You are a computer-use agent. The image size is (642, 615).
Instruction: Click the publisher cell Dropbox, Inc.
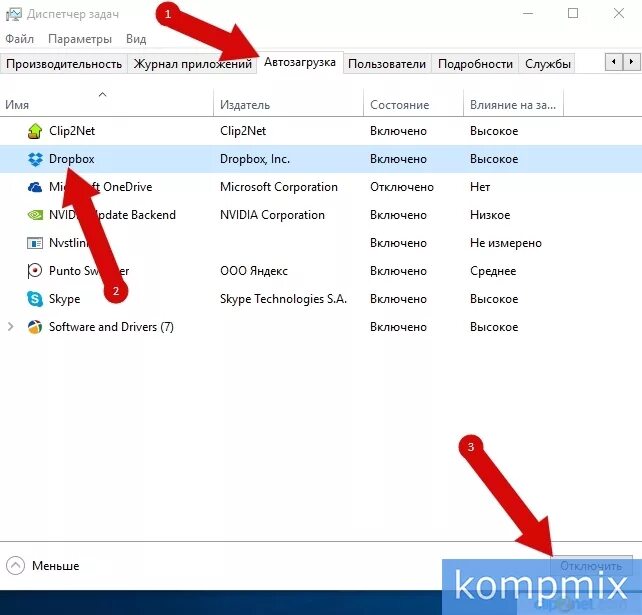click(255, 159)
